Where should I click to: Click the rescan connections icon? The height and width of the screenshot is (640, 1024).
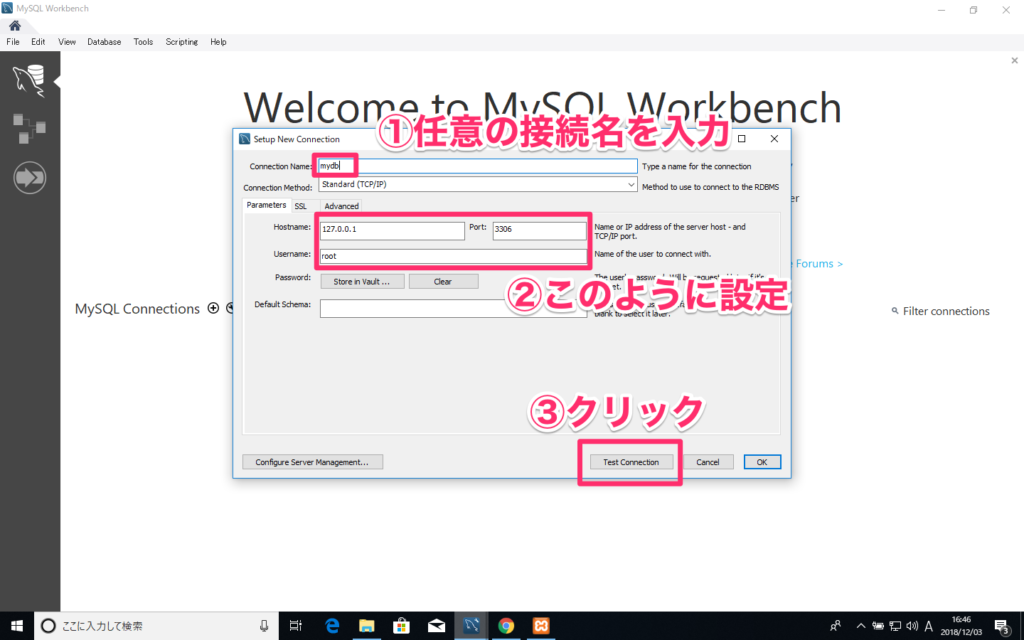229,308
